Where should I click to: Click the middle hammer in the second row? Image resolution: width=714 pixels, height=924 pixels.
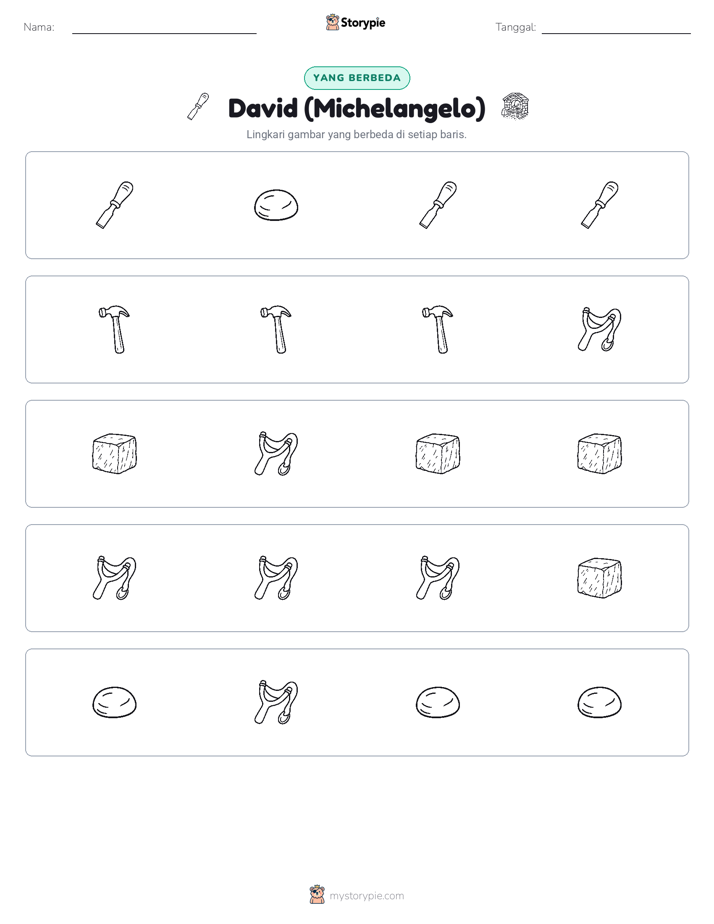click(276, 329)
